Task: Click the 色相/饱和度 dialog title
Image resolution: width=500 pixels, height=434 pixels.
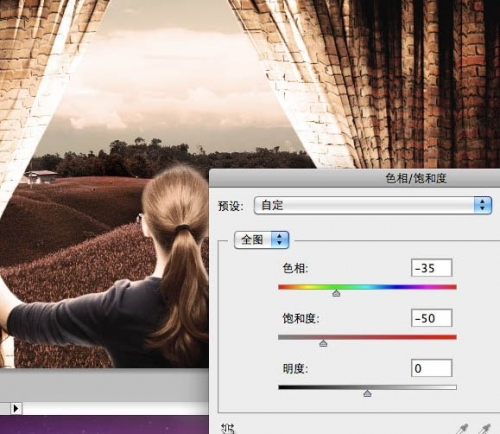Action: tap(416, 178)
